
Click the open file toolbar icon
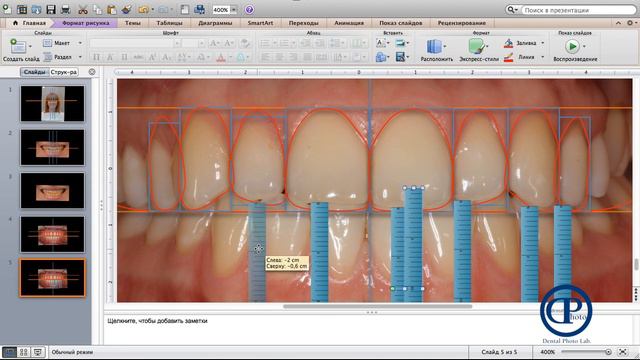point(36,9)
